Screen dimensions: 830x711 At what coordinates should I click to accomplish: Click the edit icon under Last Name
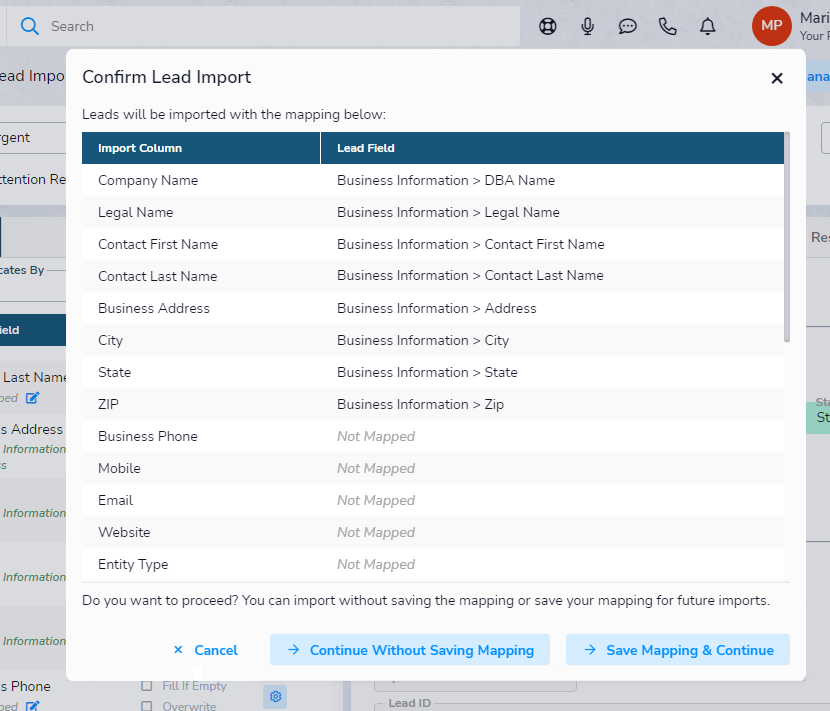[x=32, y=398]
